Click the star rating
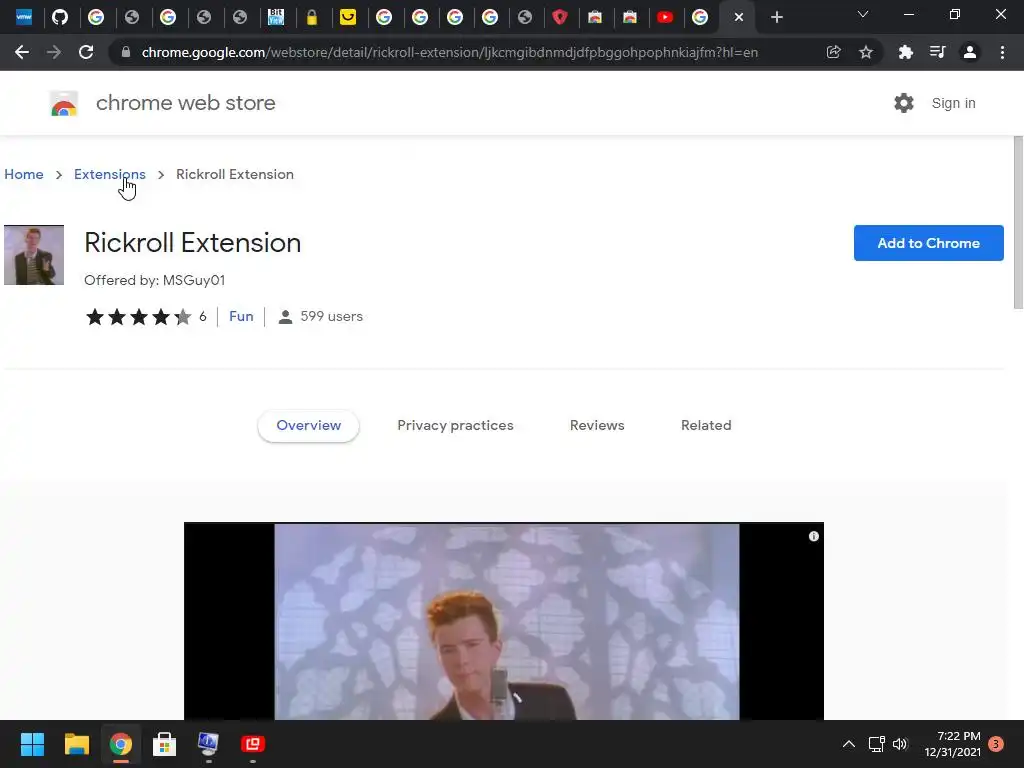This screenshot has width=1024, height=768. 138,317
